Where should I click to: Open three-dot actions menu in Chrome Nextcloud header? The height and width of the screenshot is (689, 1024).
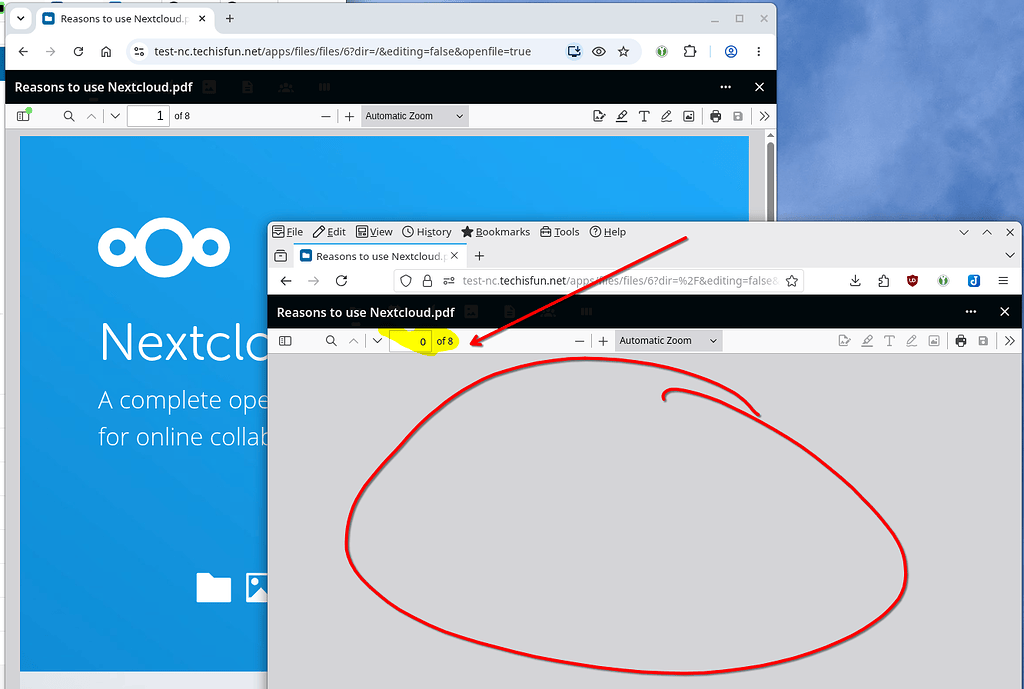point(726,87)
